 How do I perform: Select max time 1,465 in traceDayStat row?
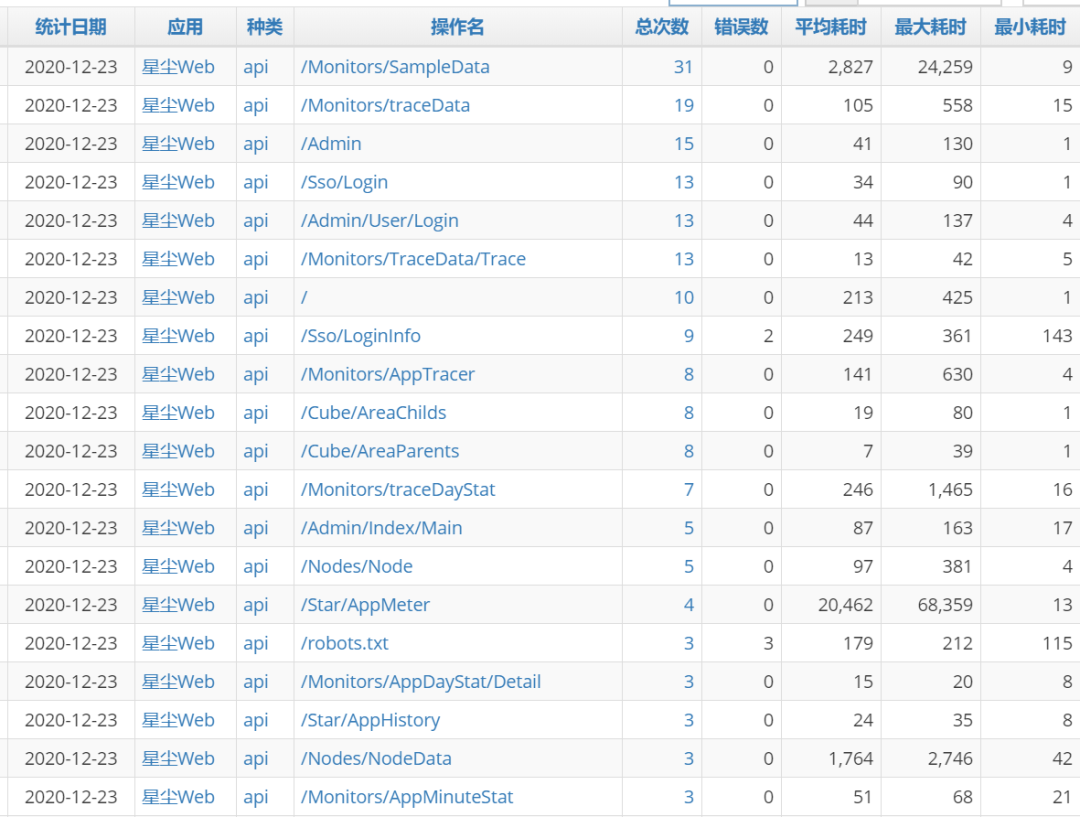pos(950,490)
